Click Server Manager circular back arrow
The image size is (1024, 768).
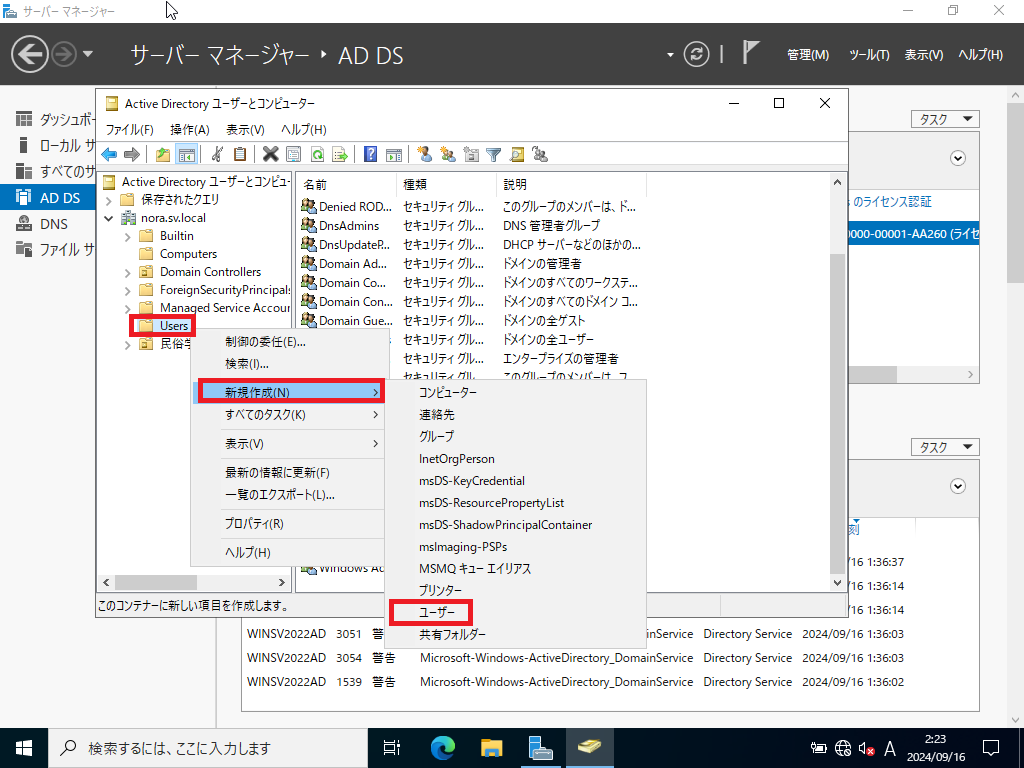pos(29,54)
